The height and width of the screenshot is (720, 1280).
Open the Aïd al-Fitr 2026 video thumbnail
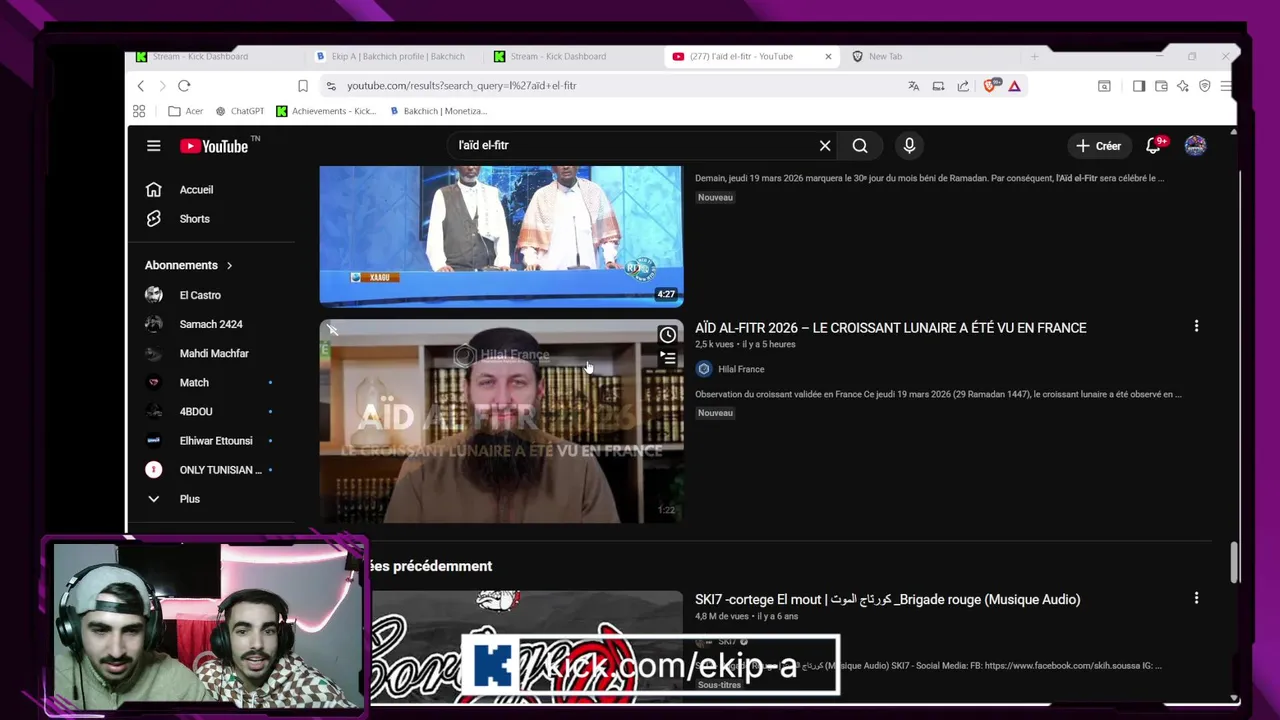click(501, 421)
